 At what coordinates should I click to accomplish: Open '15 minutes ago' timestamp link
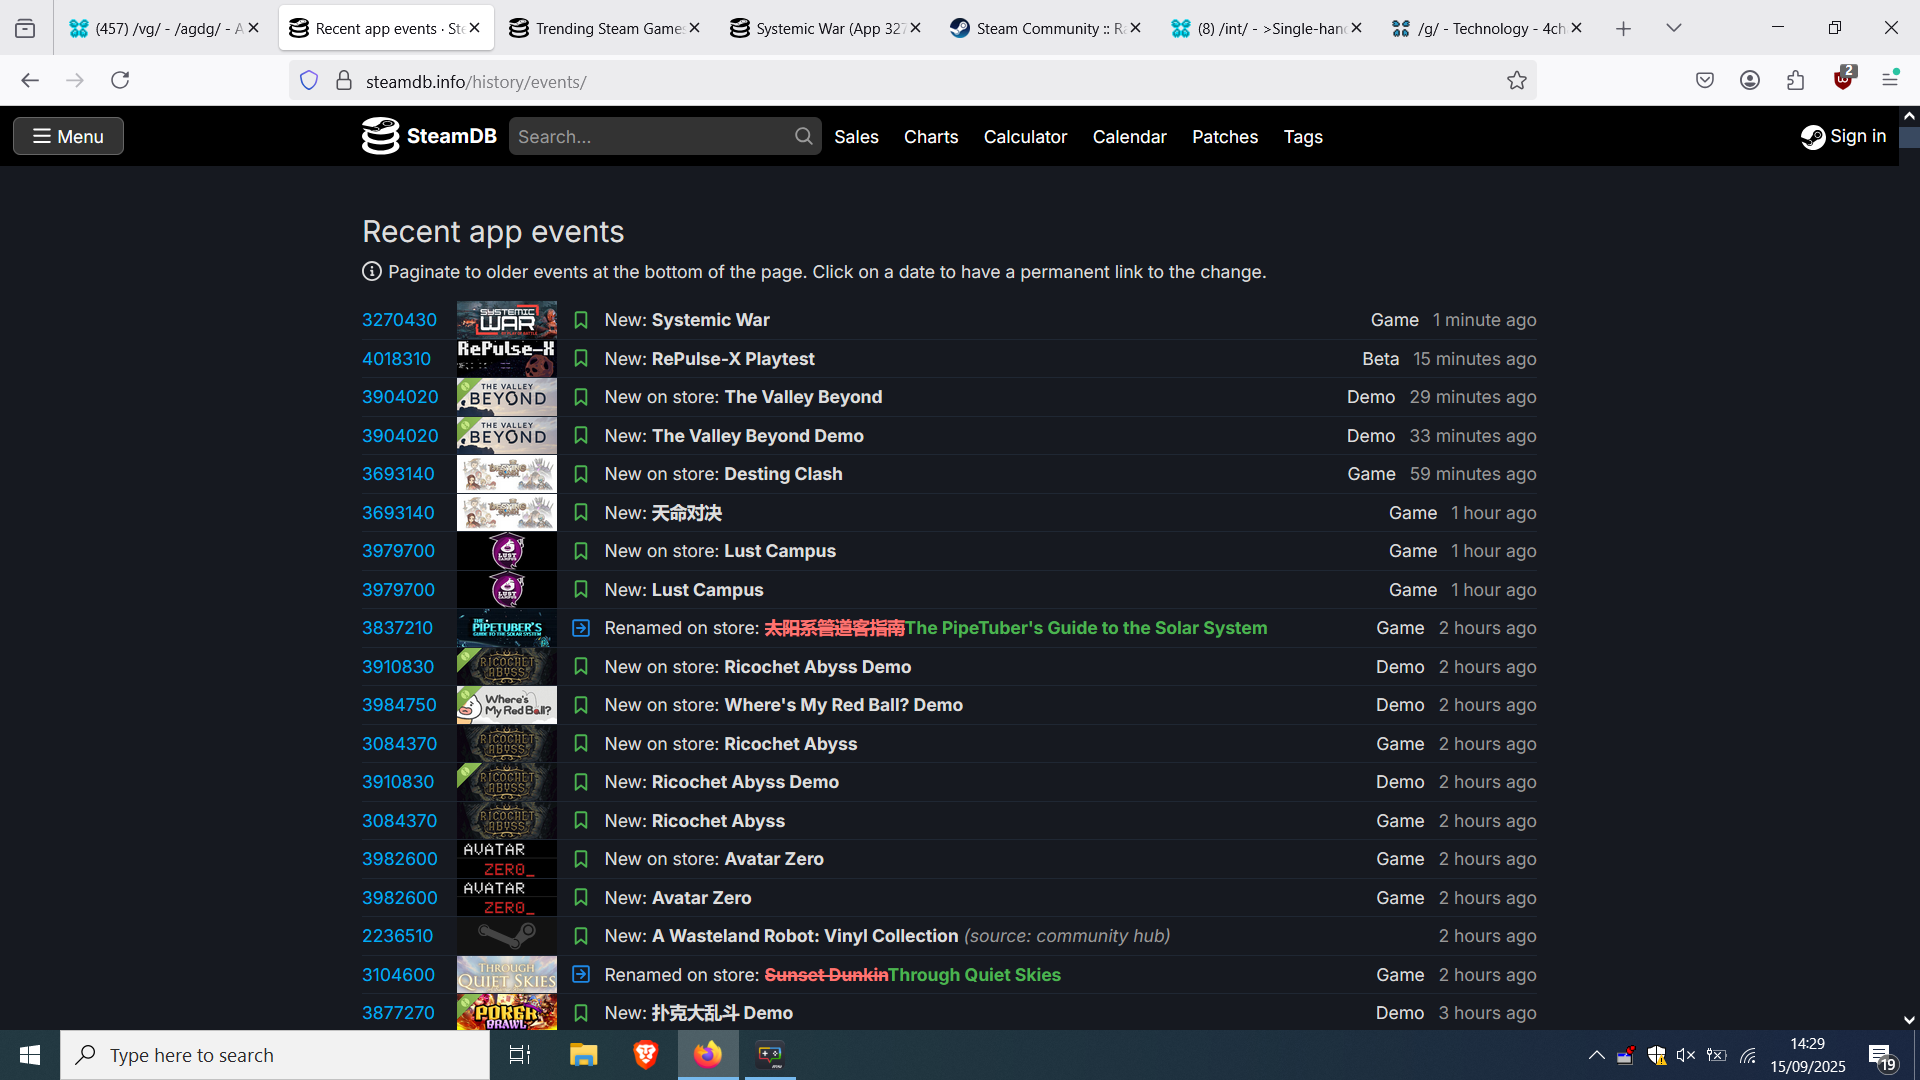[1474, 359]
